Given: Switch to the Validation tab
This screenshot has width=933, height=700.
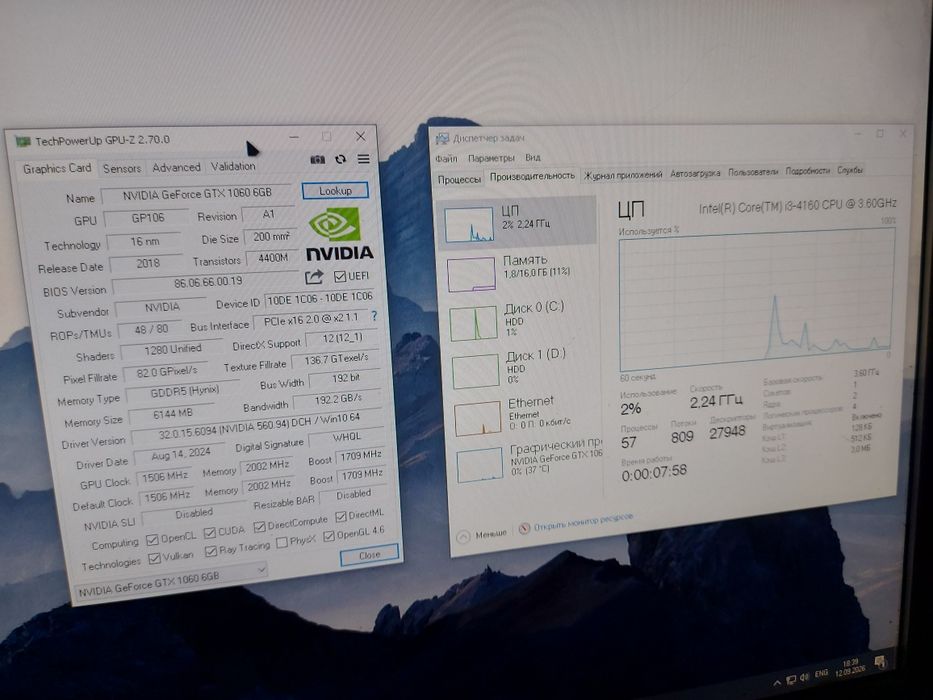Looking at the screenshot, I should coord(233,167).
